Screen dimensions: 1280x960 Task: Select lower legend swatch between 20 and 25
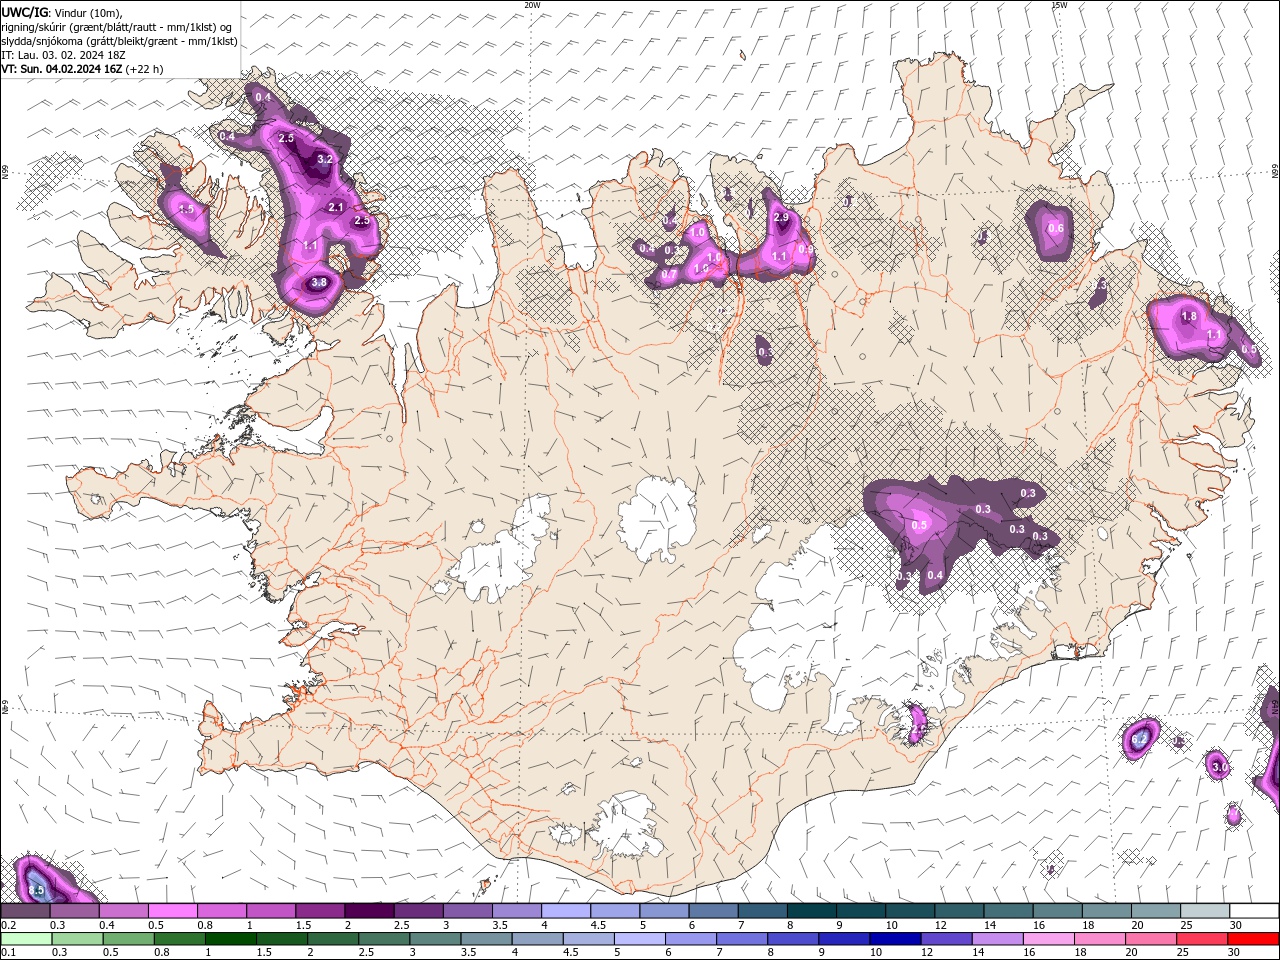coord(1152,938)
